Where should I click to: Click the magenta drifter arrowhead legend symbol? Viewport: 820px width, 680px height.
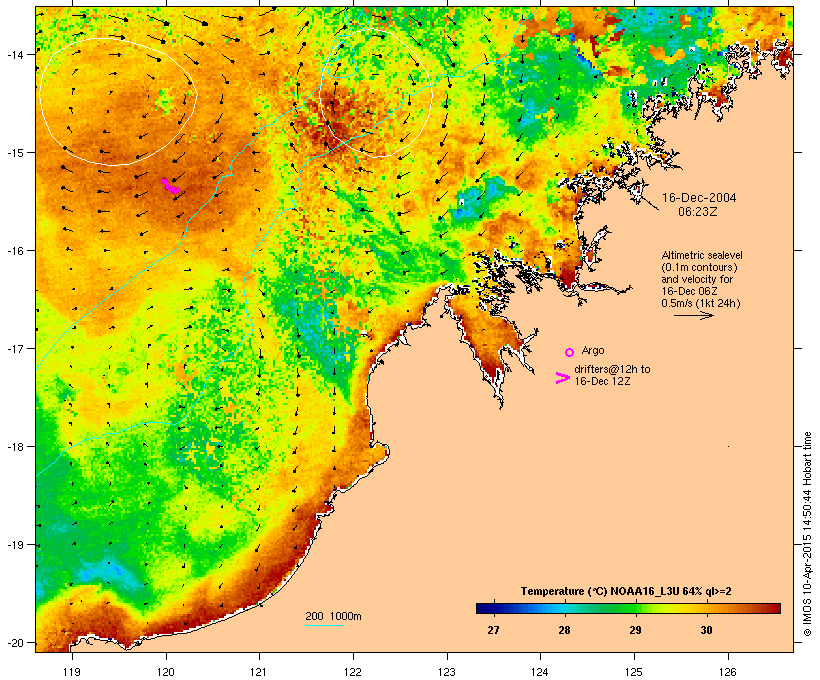point(563,378)
